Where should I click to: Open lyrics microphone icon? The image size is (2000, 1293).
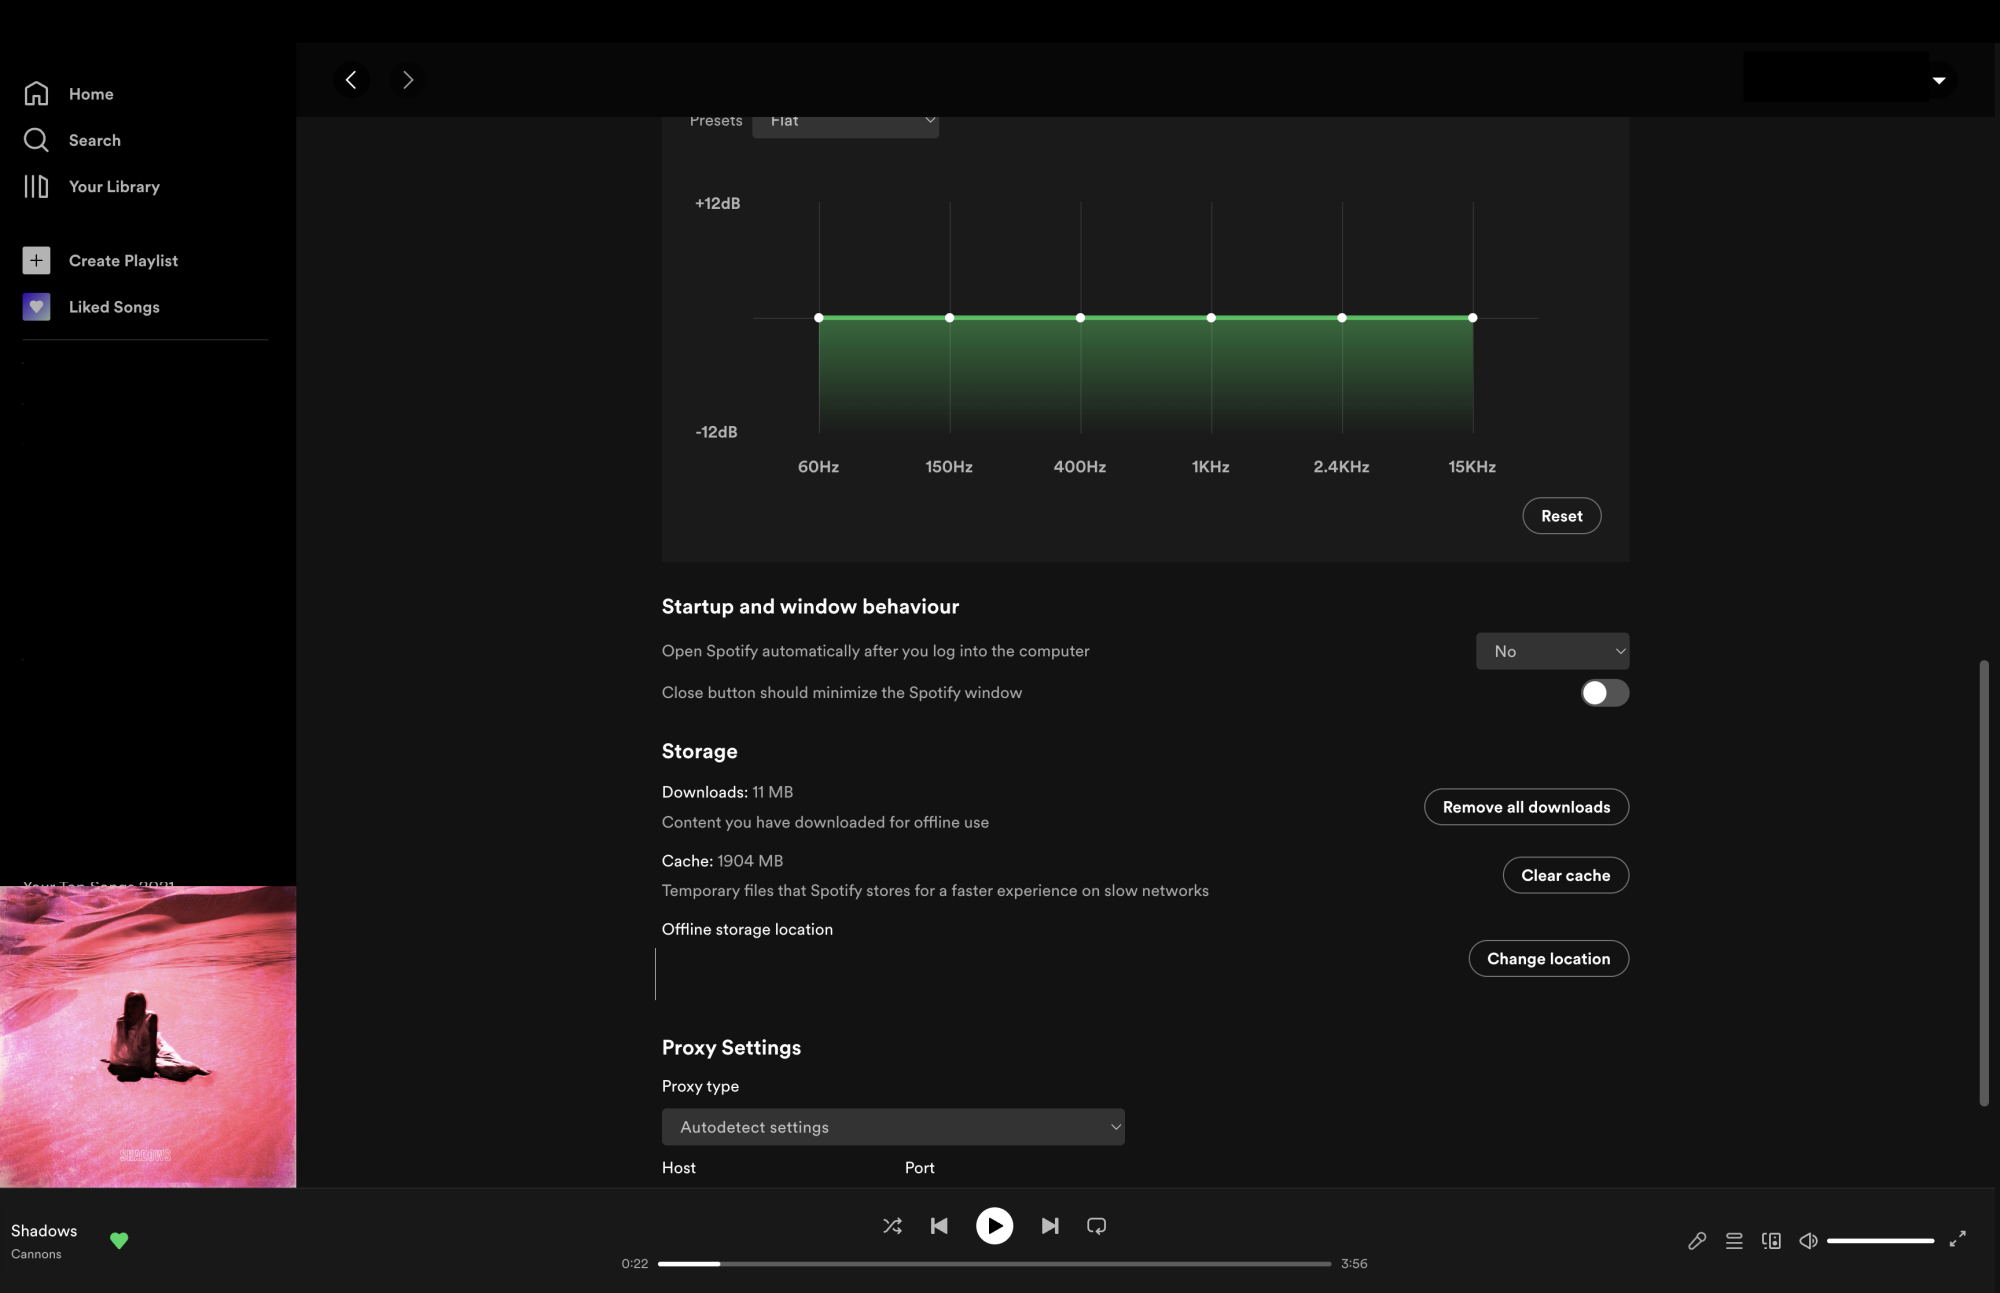tap(1697, 1240)
